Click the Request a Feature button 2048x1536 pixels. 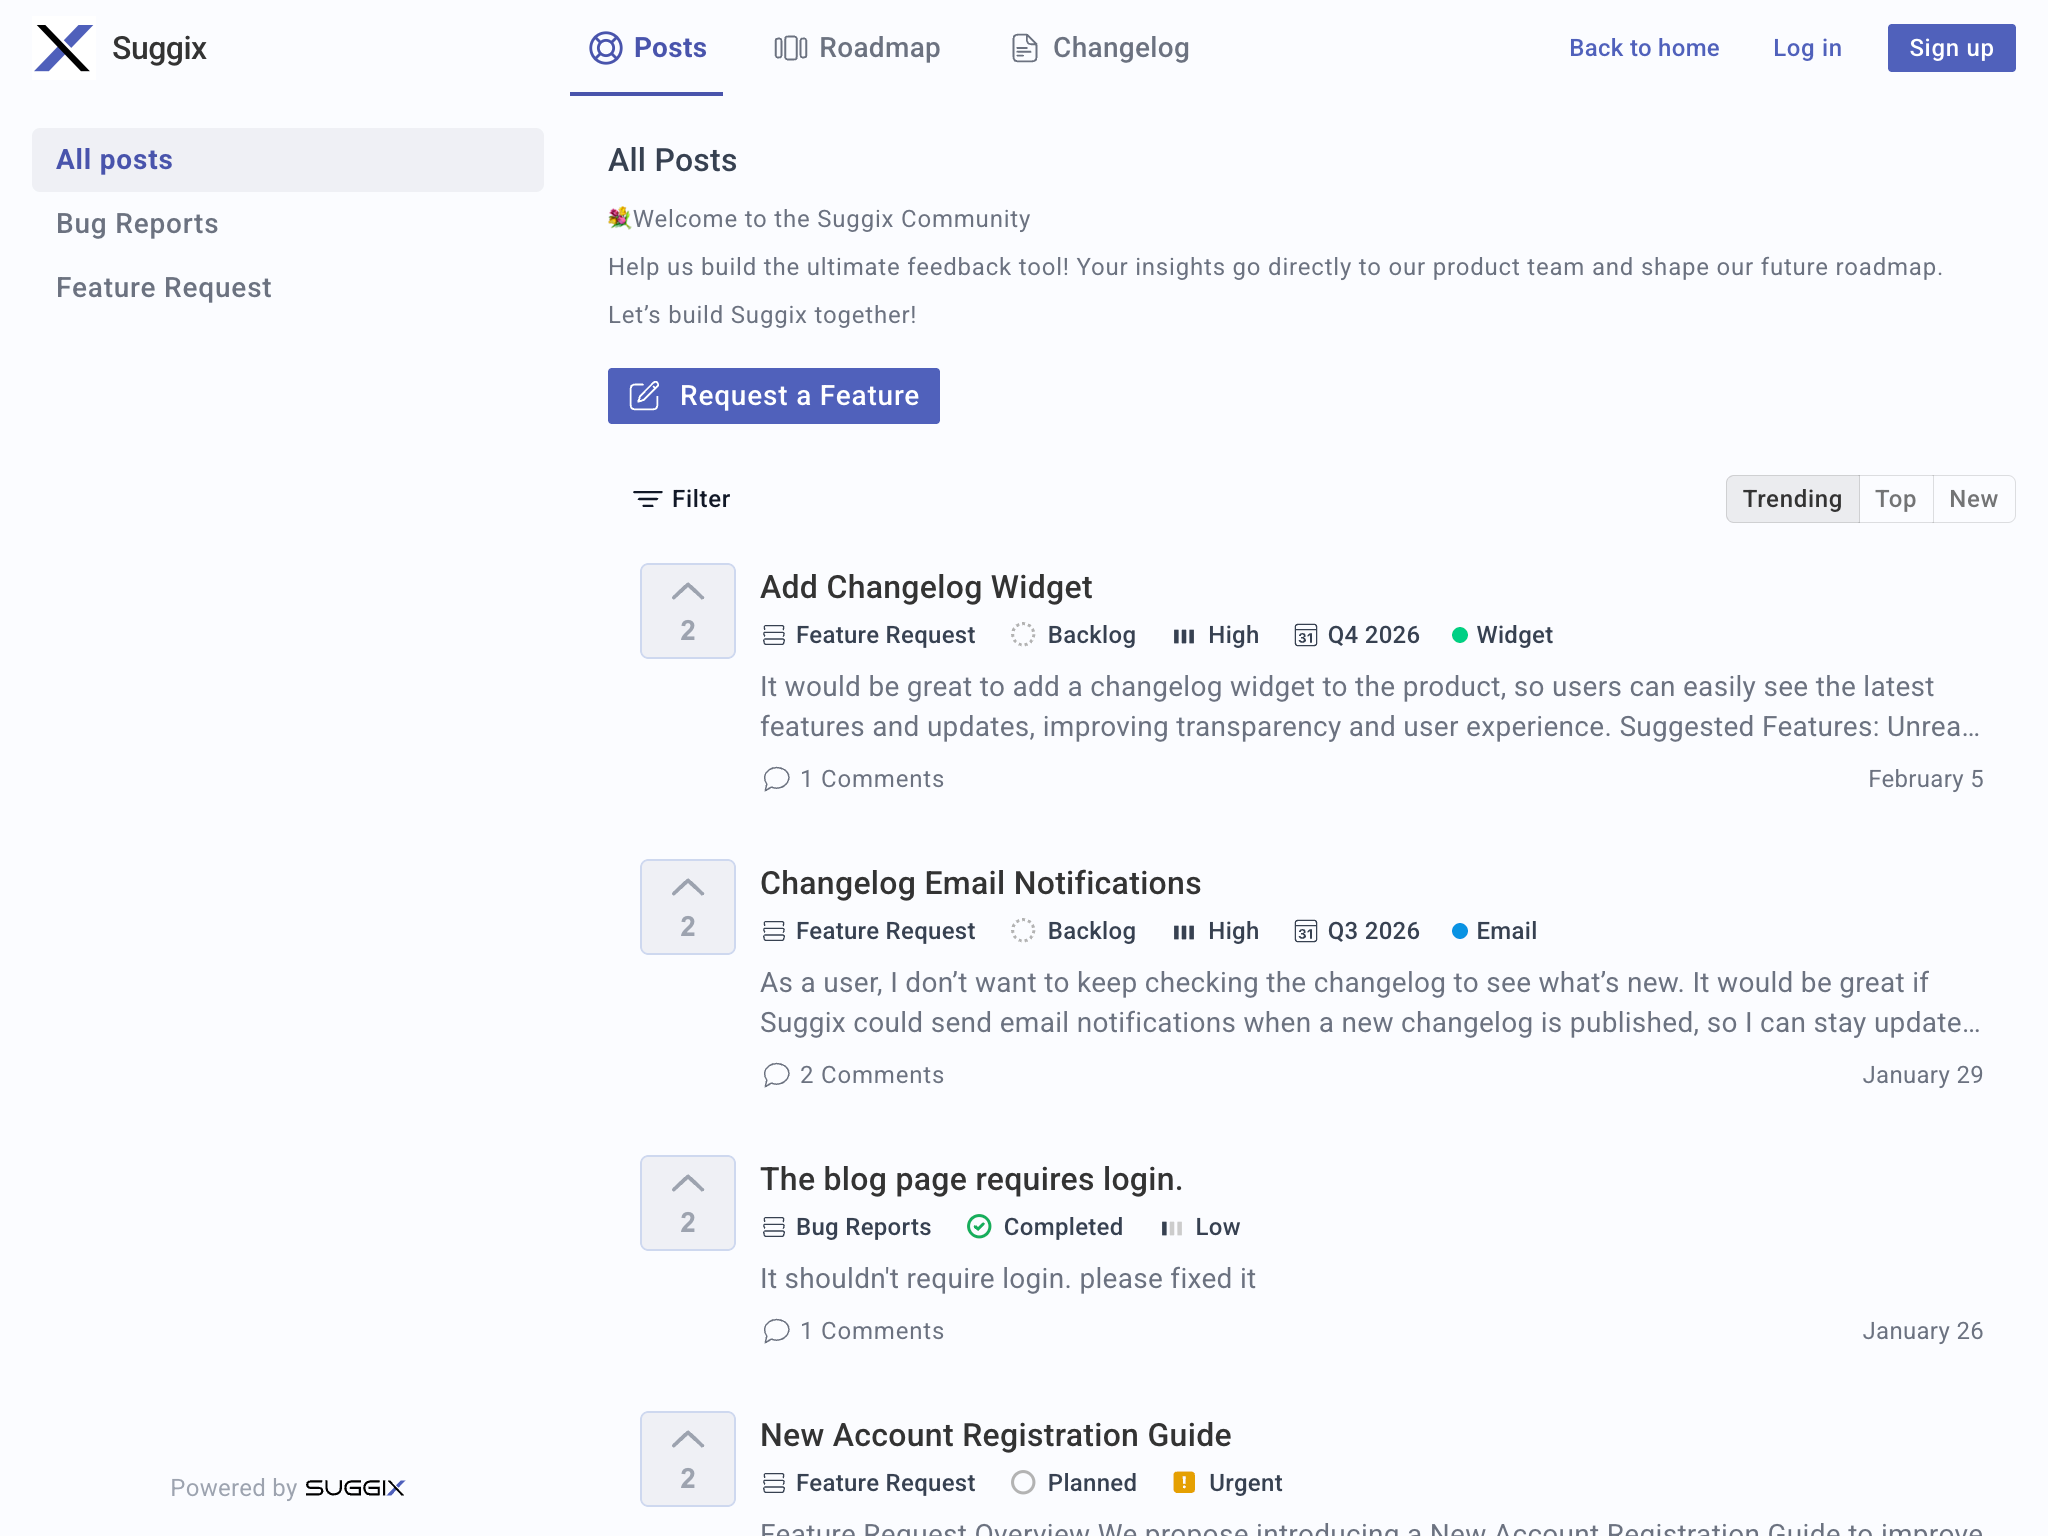click(x=773, y=396)
